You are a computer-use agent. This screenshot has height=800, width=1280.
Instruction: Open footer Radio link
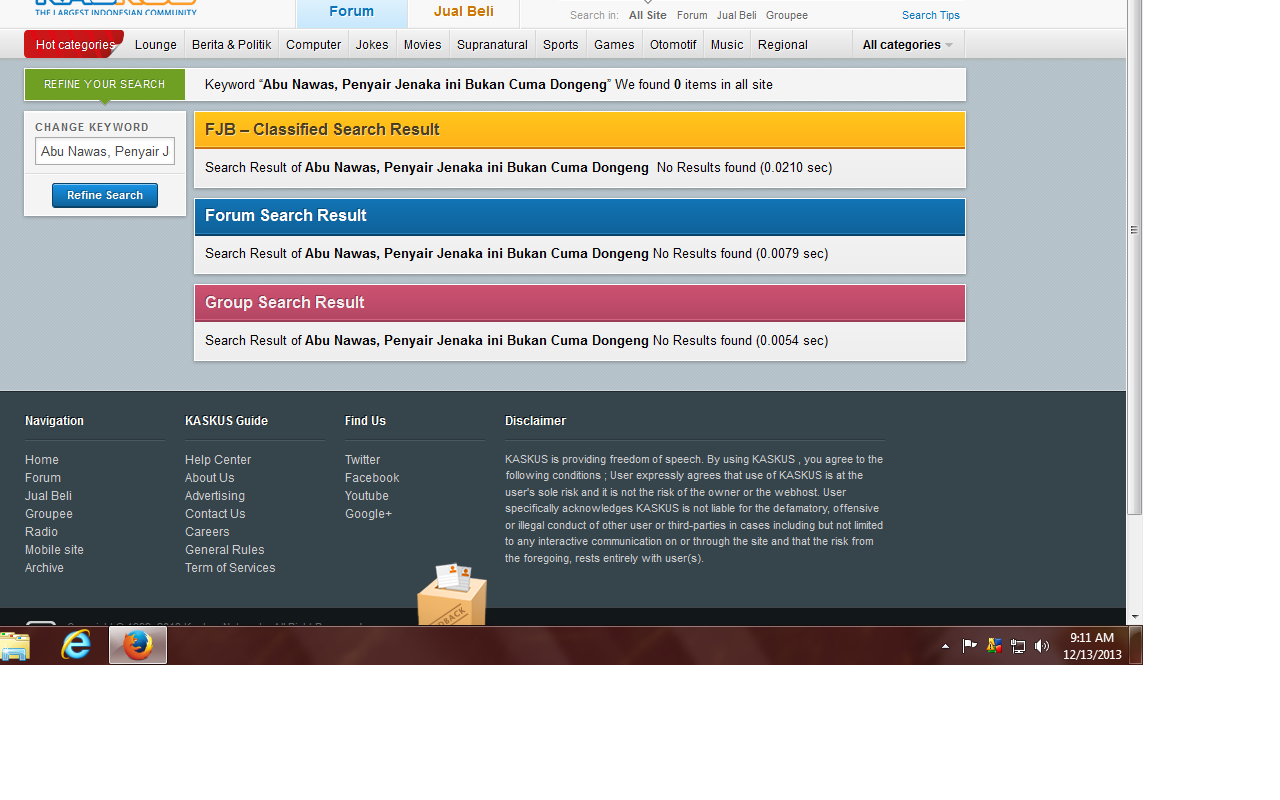click(x=41, y=532)
